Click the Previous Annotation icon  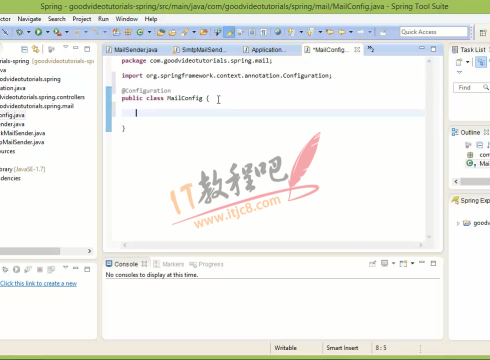tap(310, 32)
